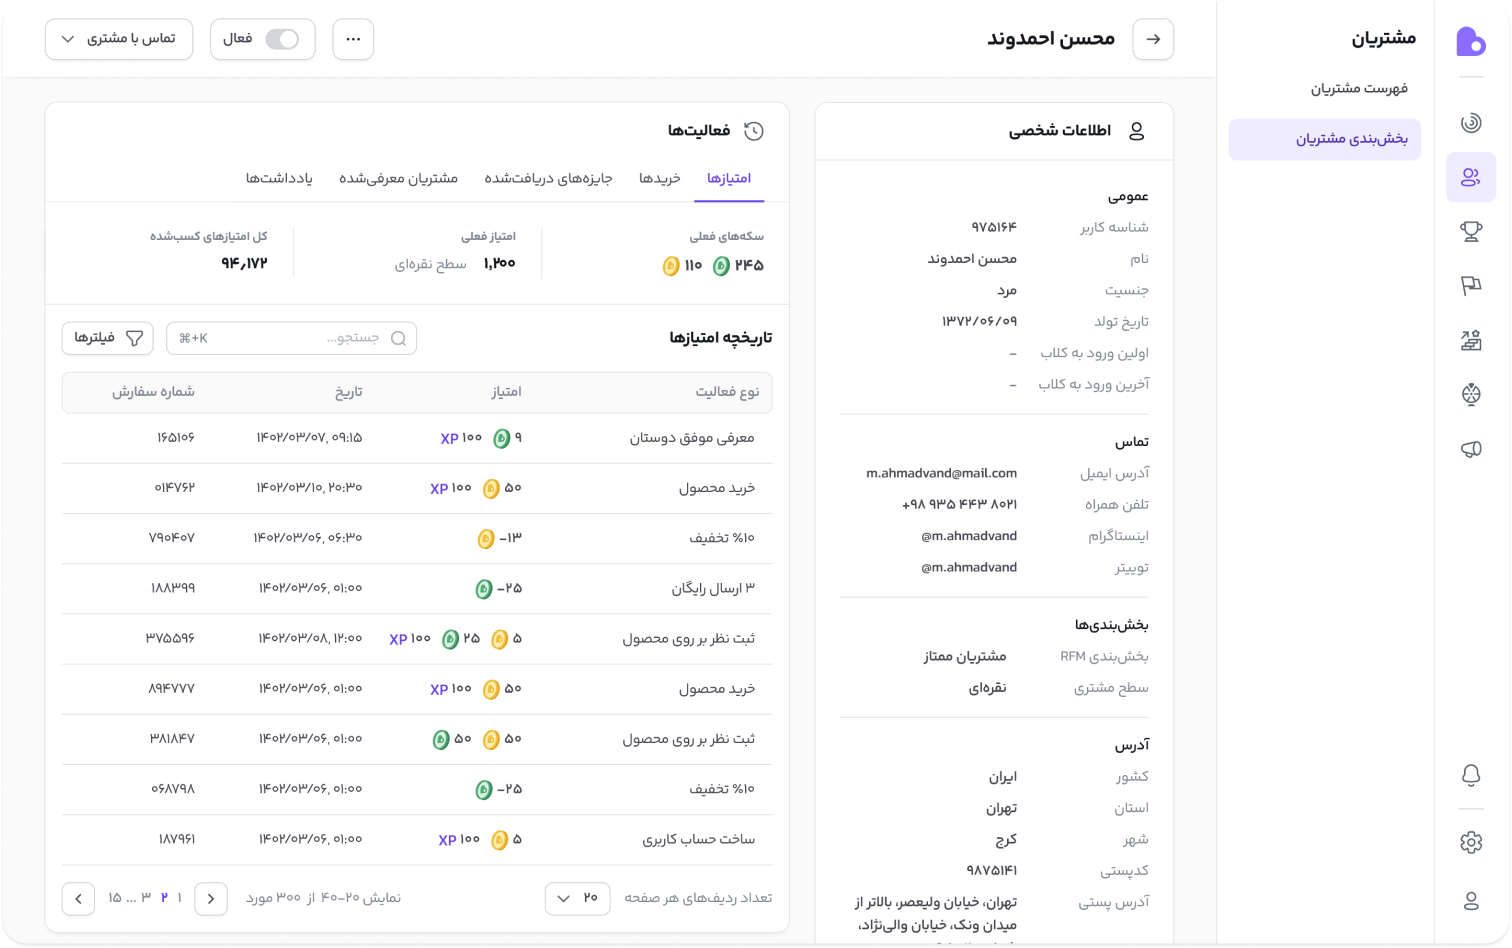Go to page ۱ in pagination
The height and width of the screenshot is (948, 1512).
coord(179,898)
